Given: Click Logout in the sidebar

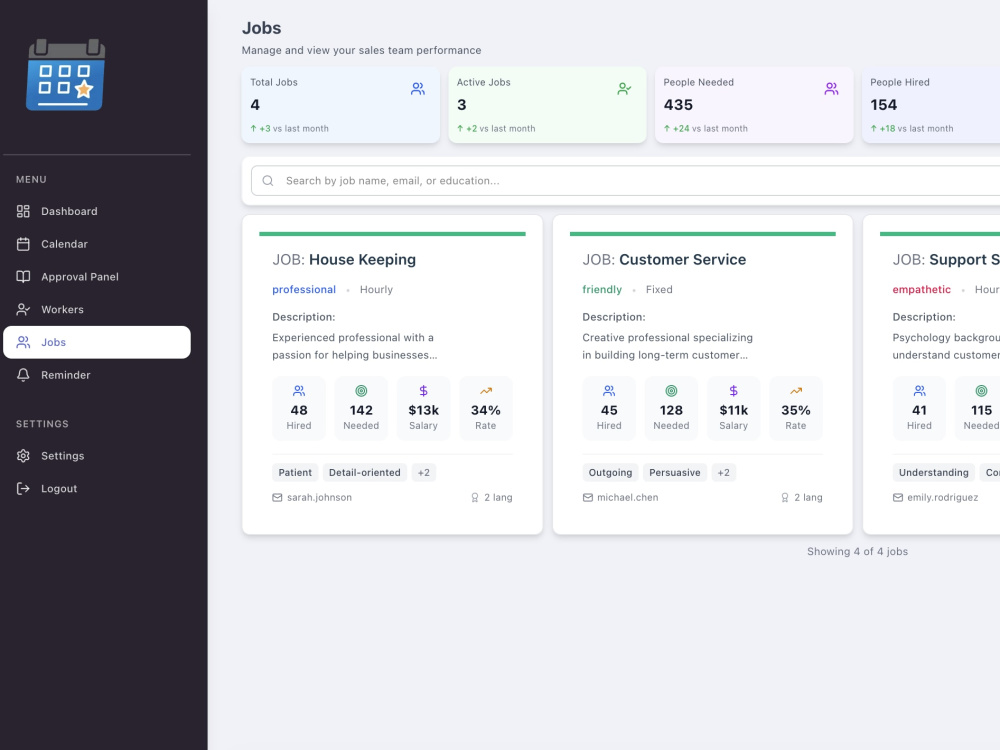Looking at the screenshot, I should (97, 489).
